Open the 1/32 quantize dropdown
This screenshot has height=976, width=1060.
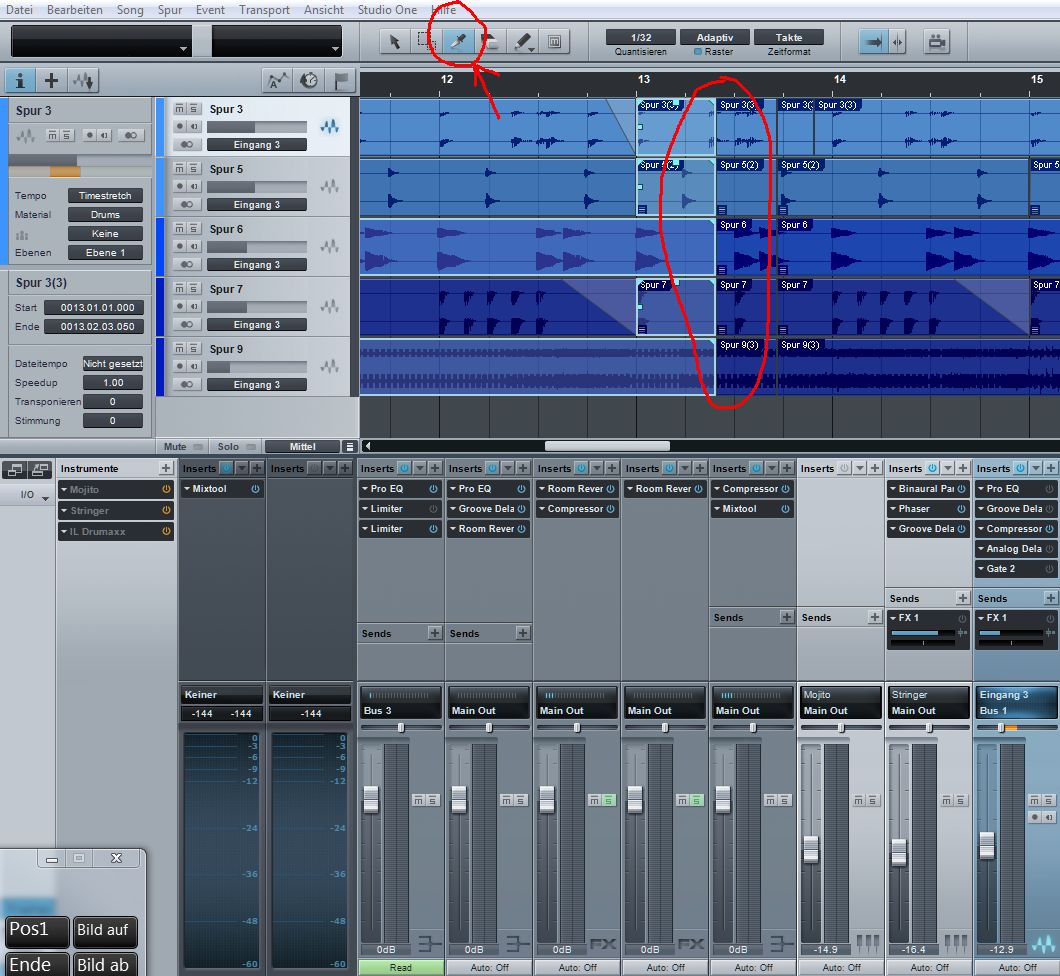point(641,38)
